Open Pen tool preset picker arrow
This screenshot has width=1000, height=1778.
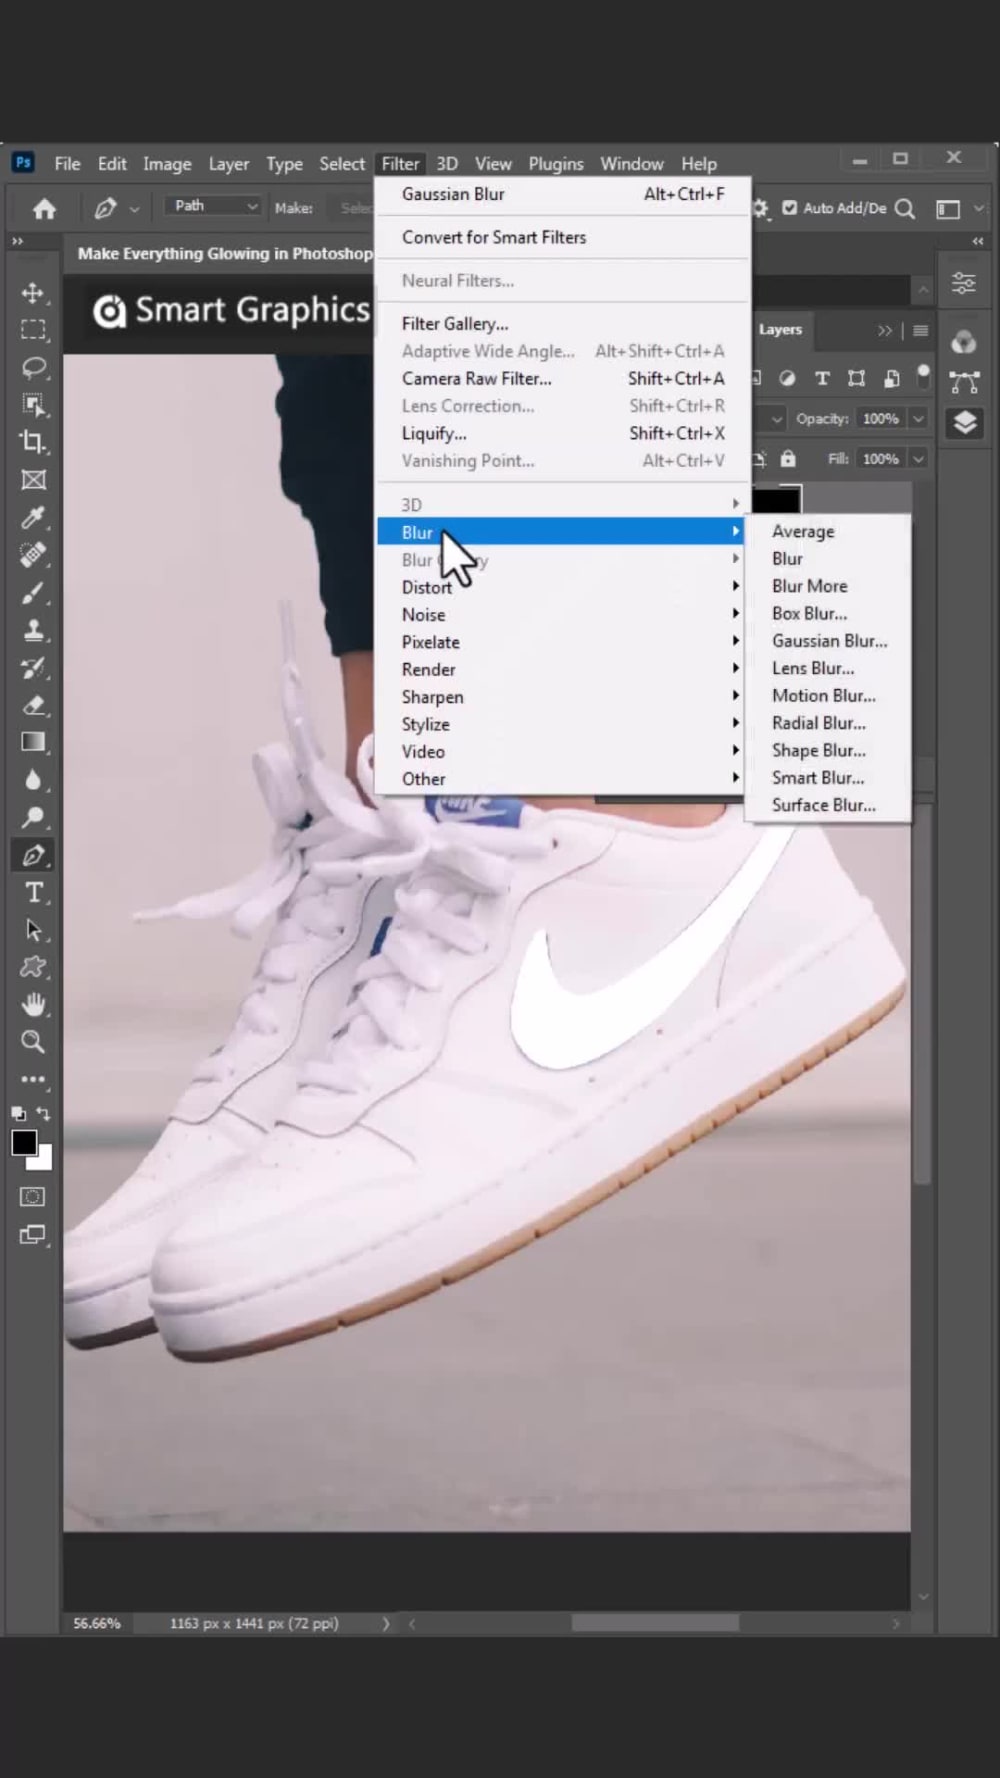[x=134, y=208]
